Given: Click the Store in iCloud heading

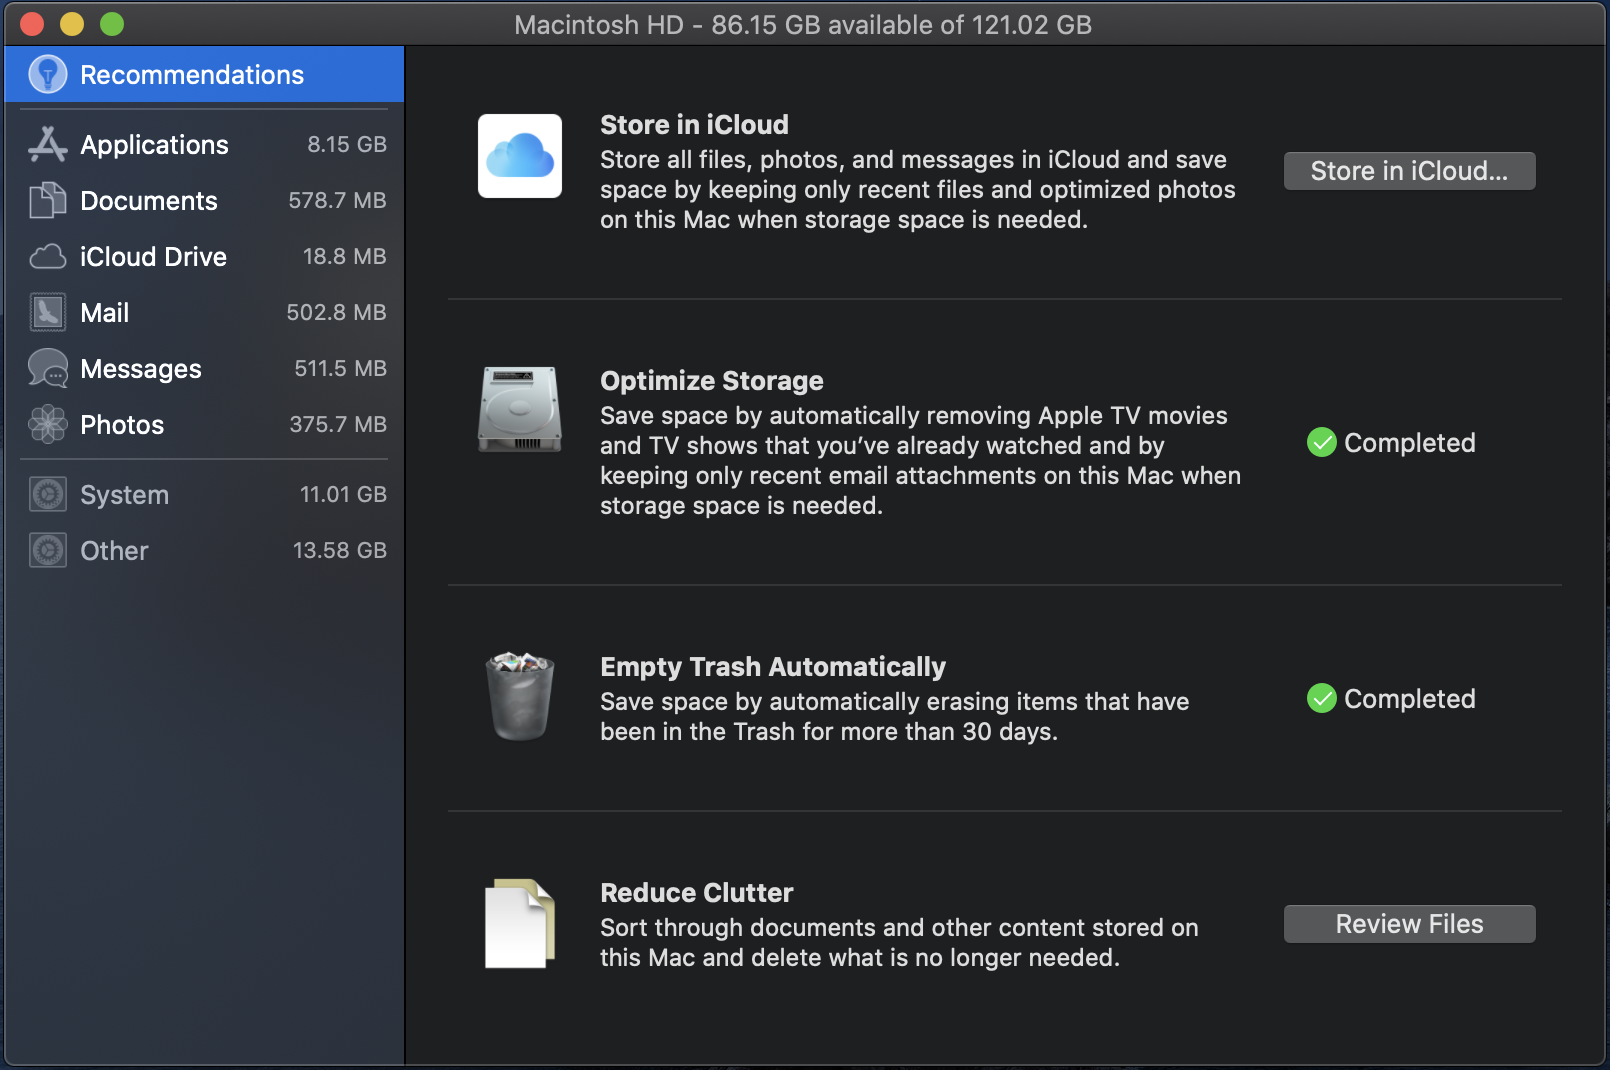Looking at the screenshot, I should click(x=694, y=125).
